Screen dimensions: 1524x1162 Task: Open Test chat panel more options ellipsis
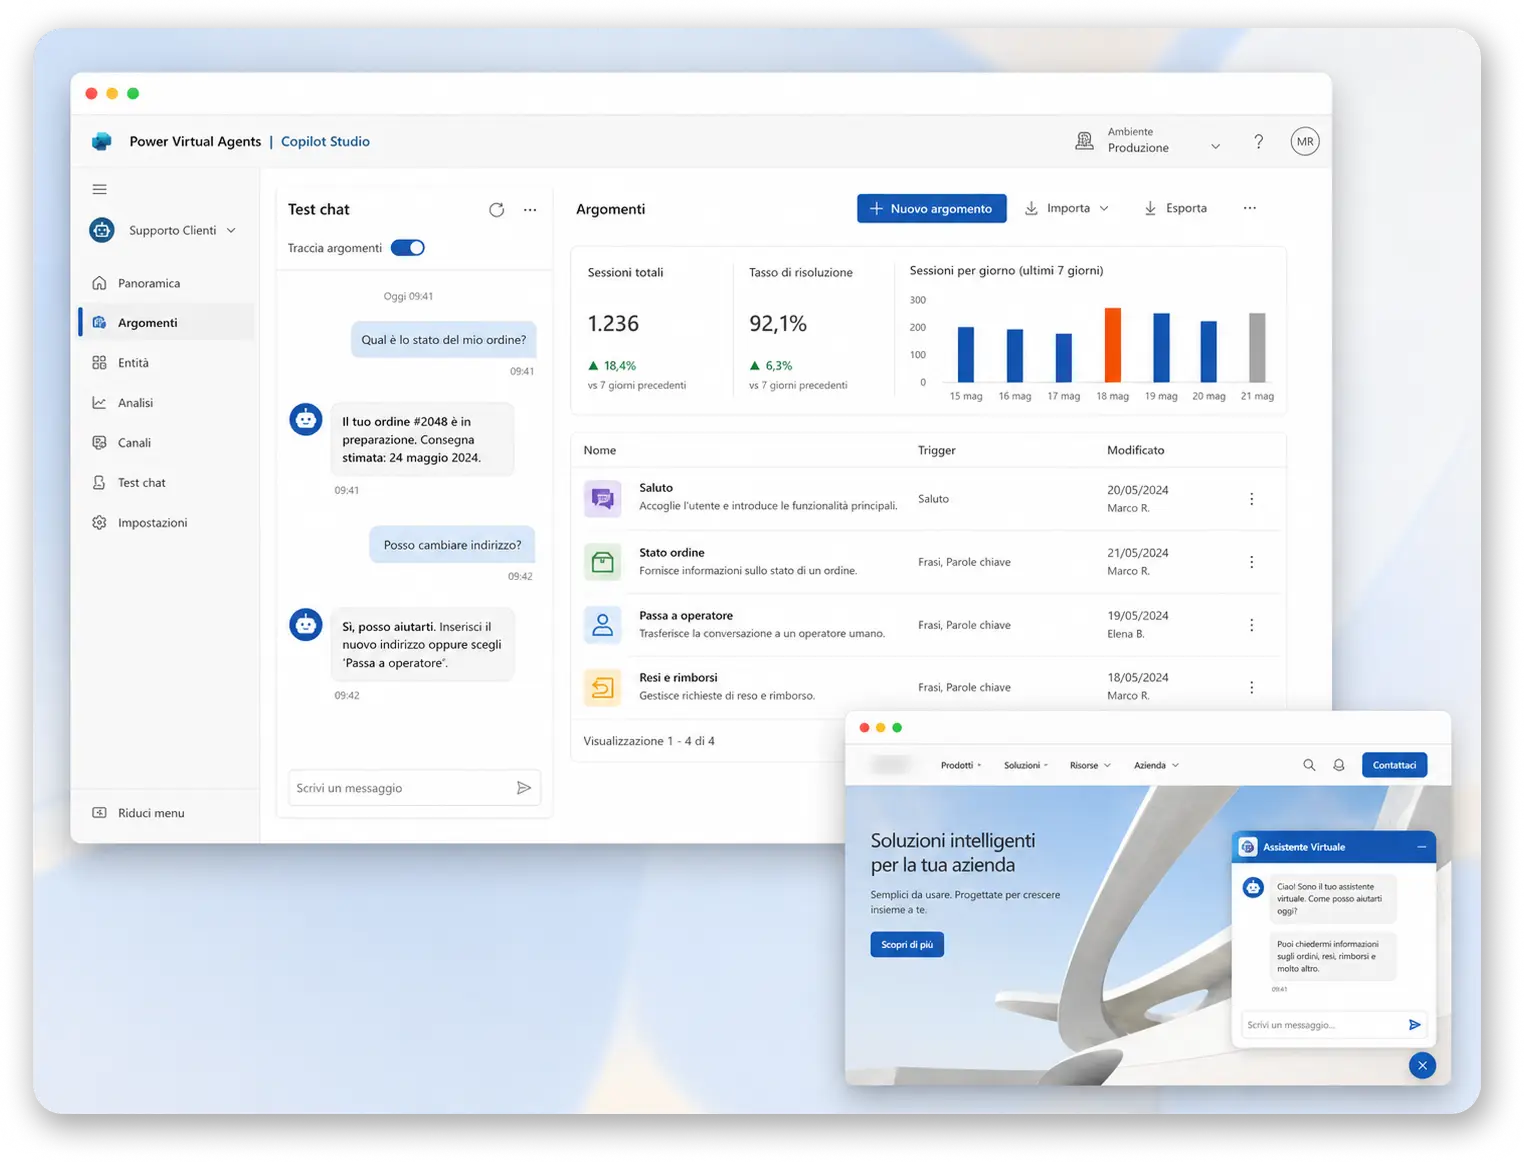[x=530, y=210]
